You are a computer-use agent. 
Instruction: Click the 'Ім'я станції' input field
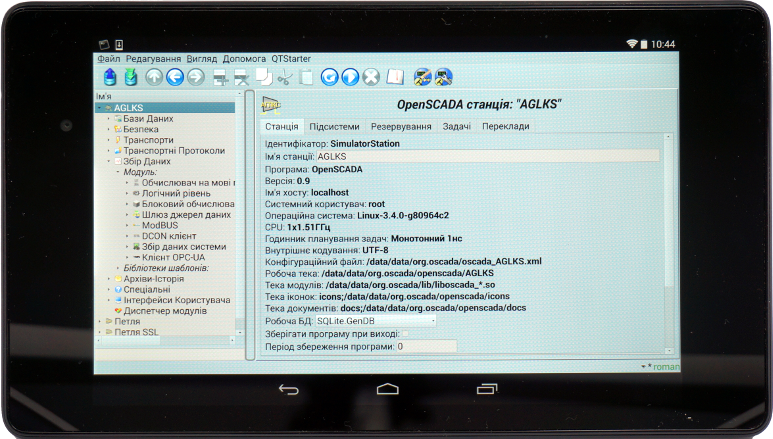tap(488, 156)
